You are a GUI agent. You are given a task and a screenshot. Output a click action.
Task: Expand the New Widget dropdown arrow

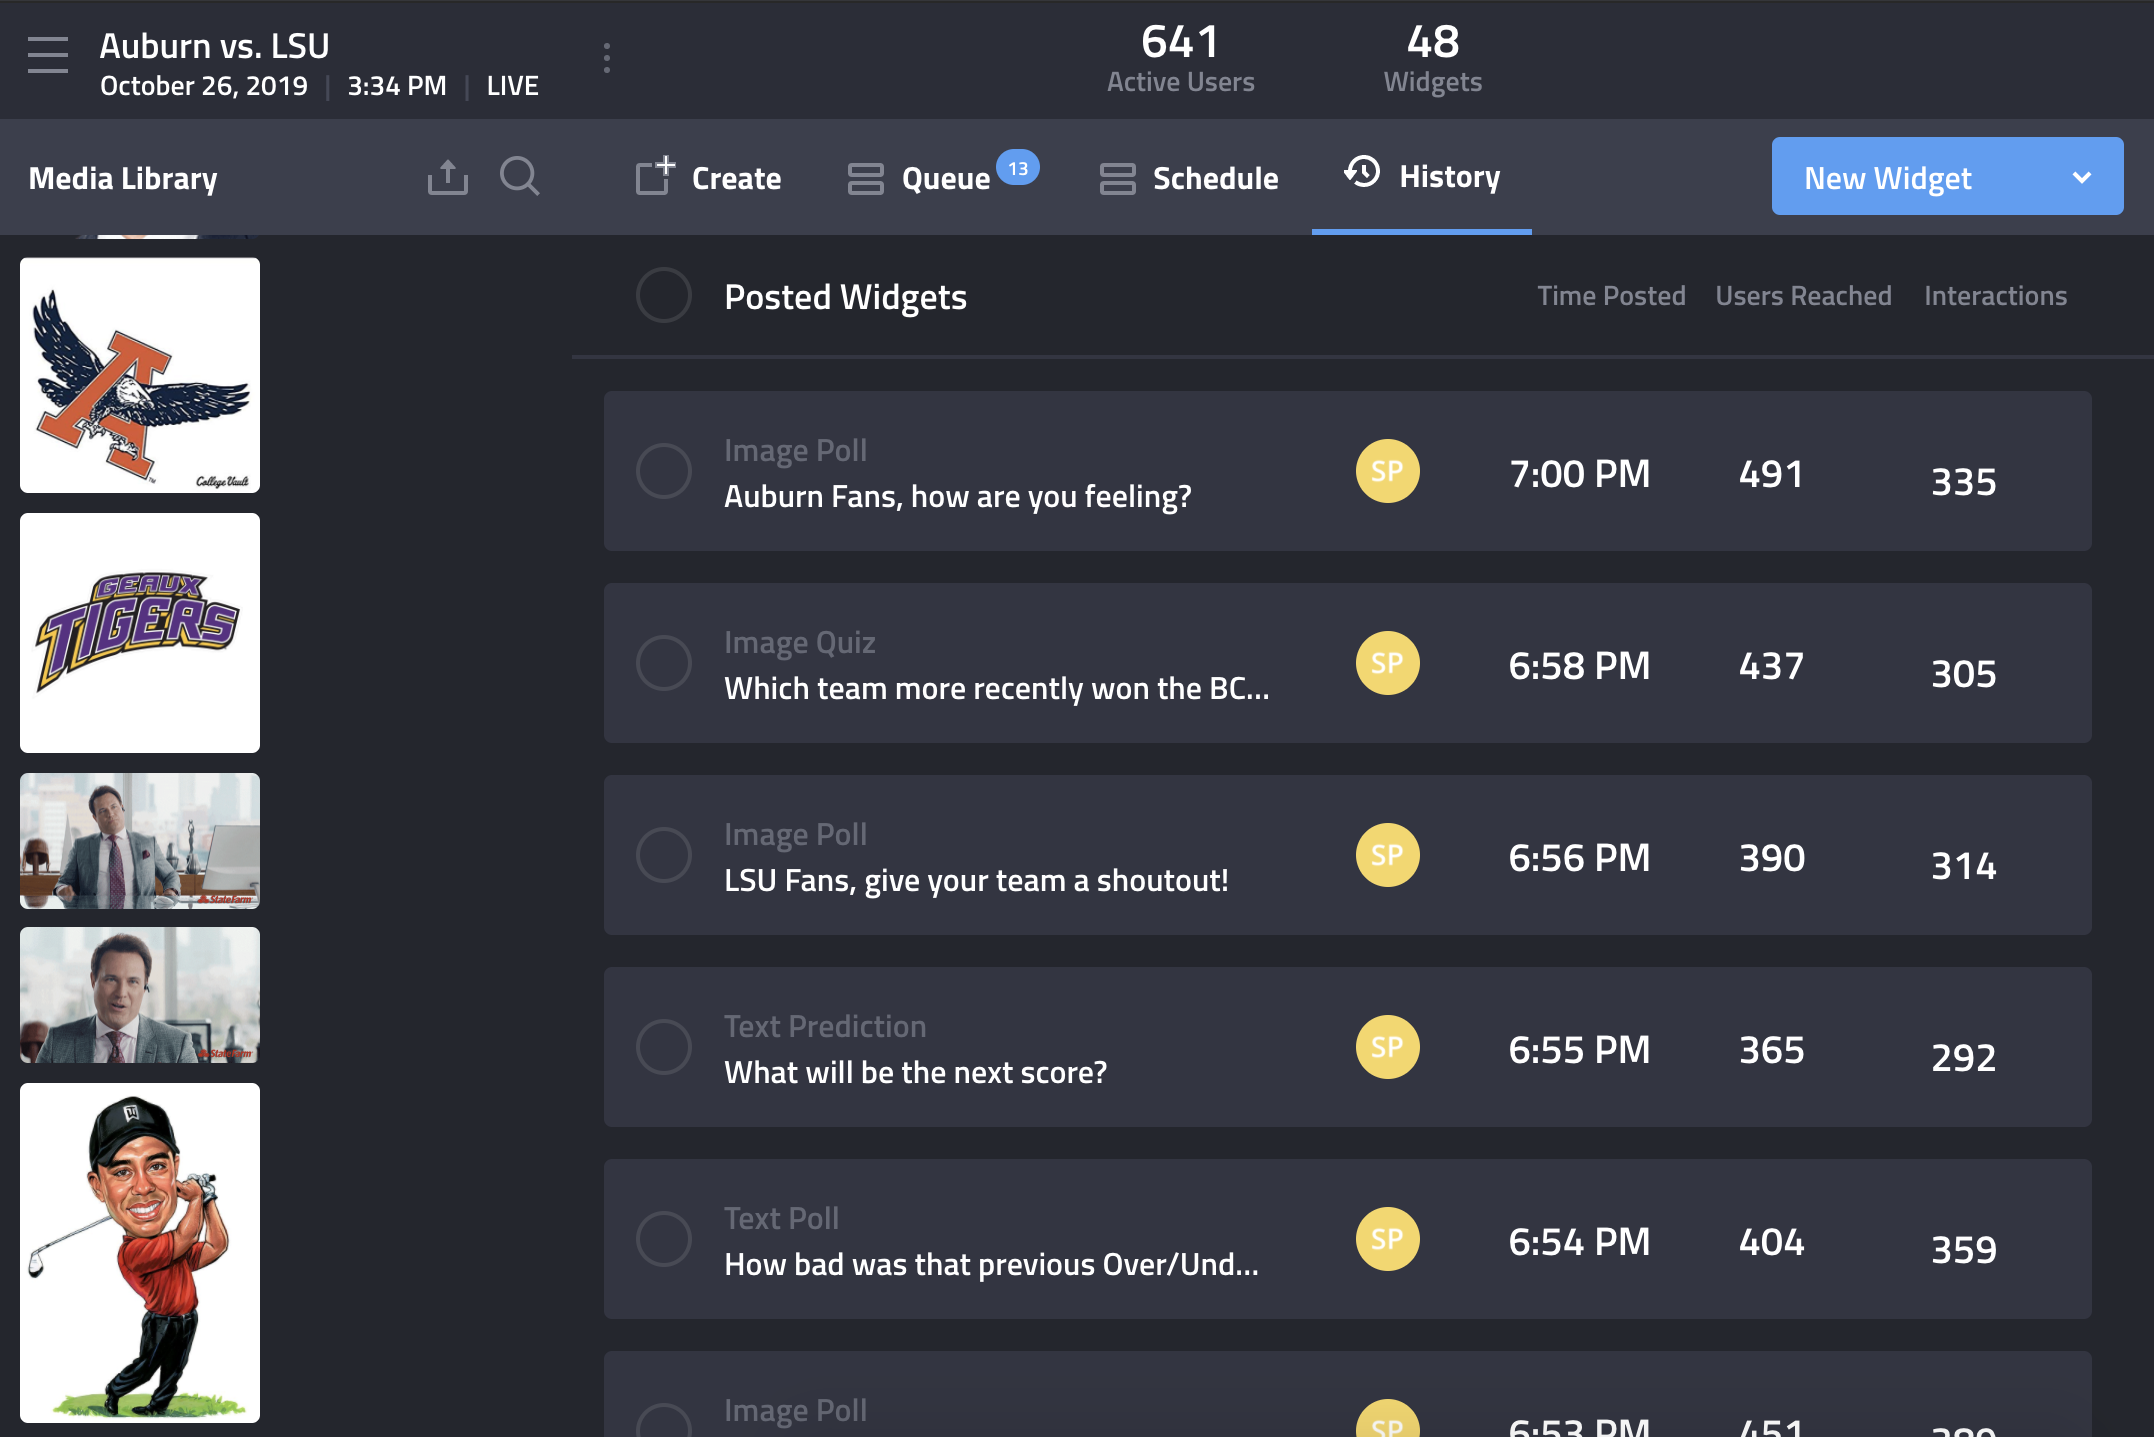point(2081,177)
